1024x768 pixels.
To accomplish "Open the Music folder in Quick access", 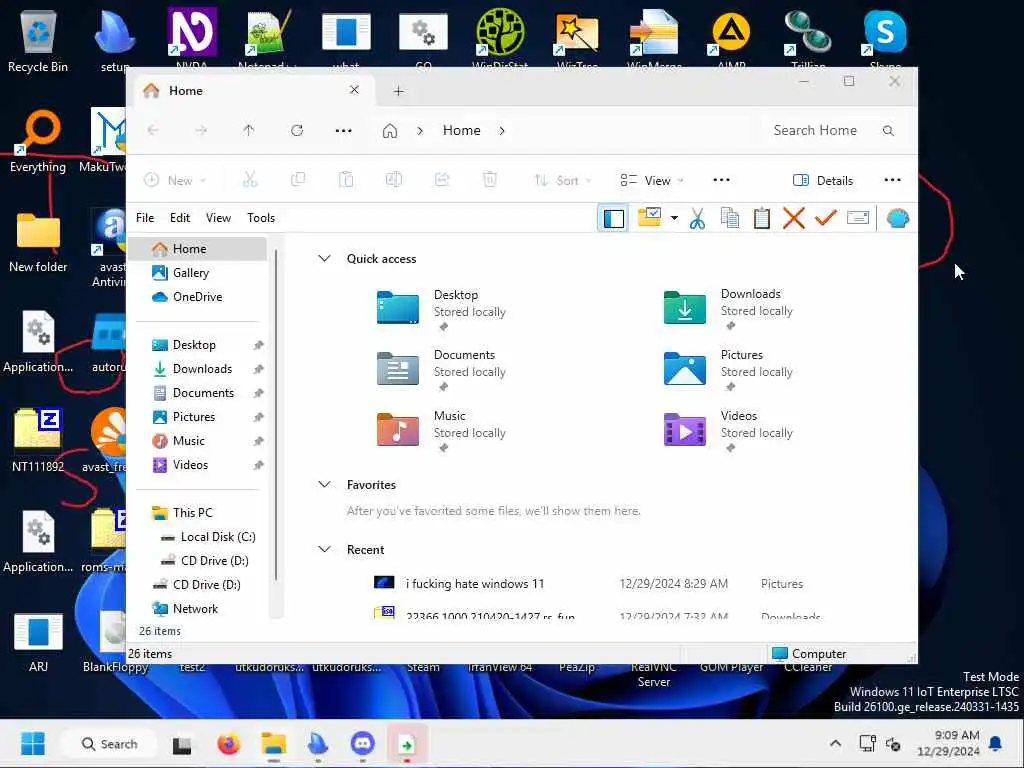I will pos(441,430).
